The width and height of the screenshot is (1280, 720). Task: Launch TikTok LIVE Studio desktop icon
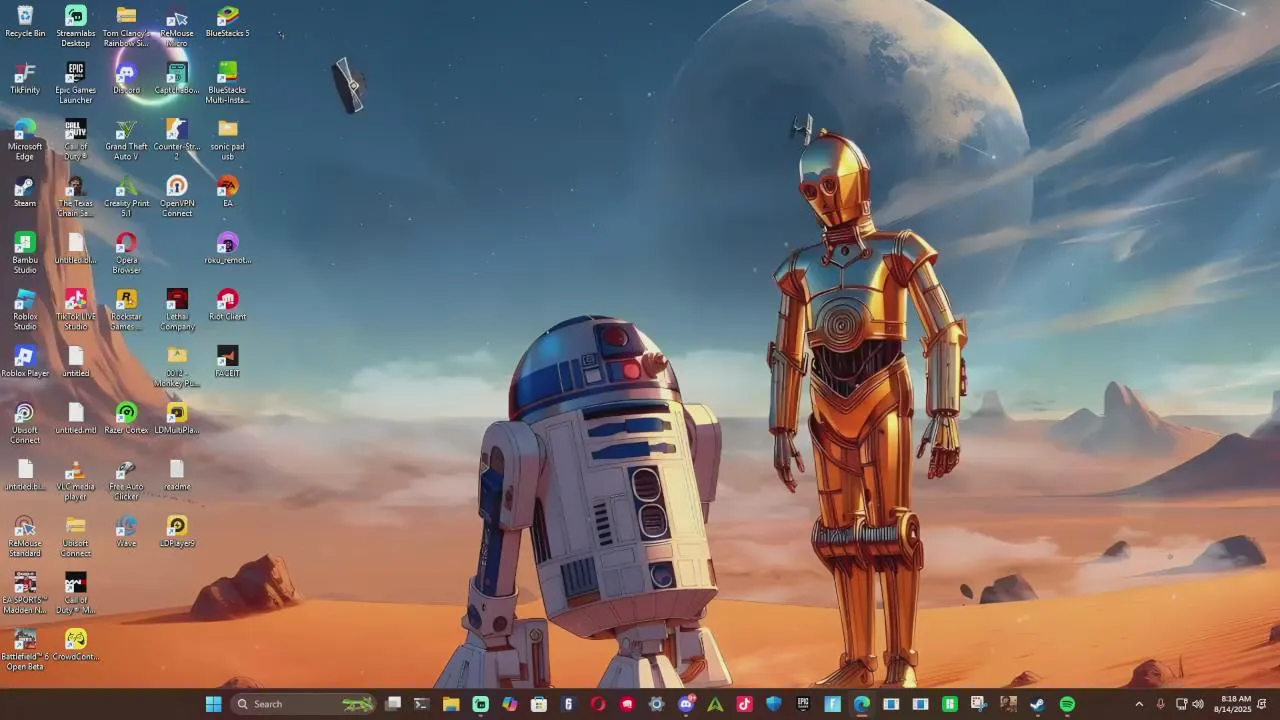(x=76, y=310)
